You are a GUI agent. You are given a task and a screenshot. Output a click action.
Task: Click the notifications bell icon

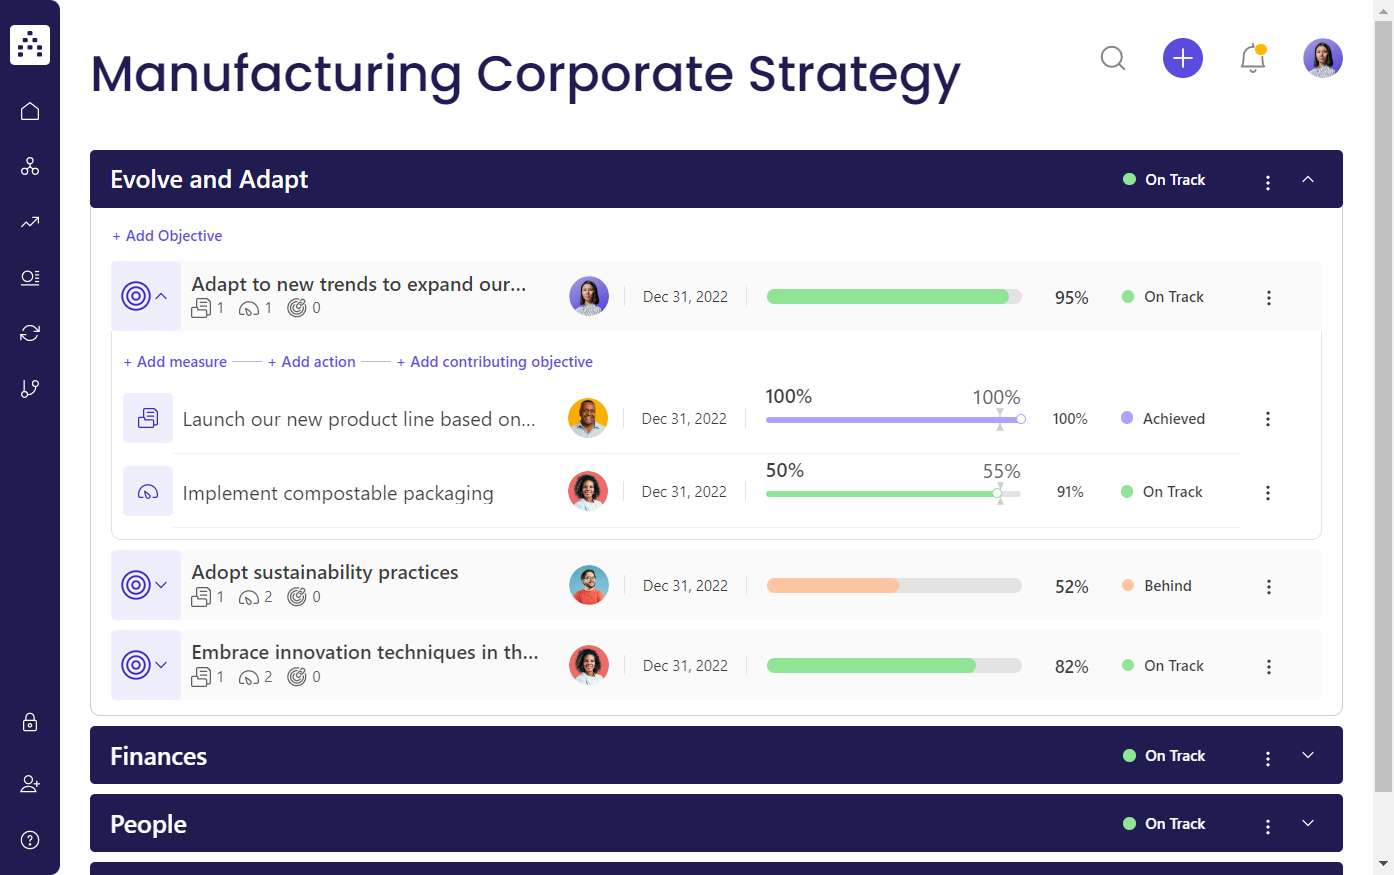coord(1252,58)
